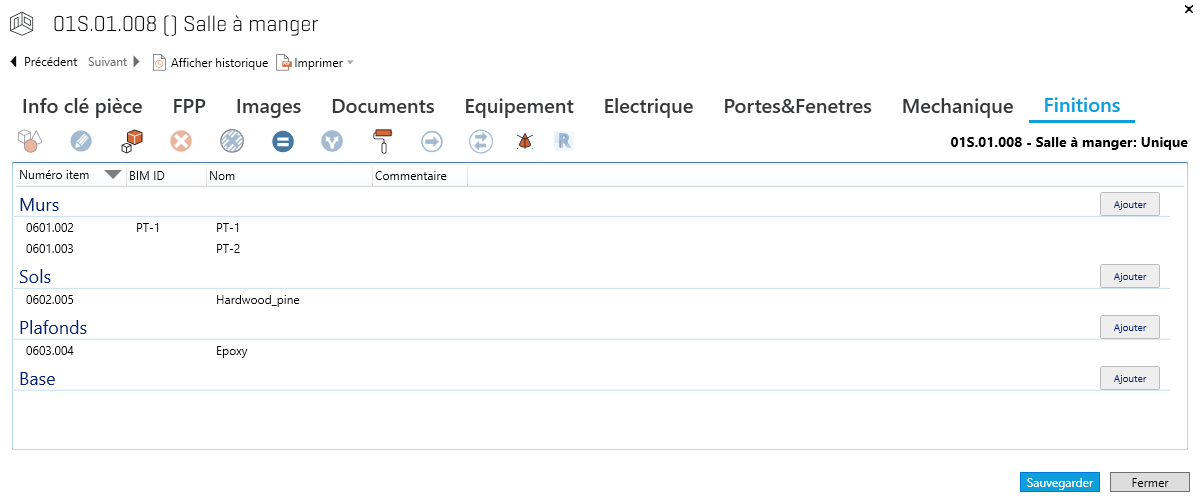Screen dimensions: 1200x502
Task: Click the PT-2 name cell
Action: click(x=228, y=248)
